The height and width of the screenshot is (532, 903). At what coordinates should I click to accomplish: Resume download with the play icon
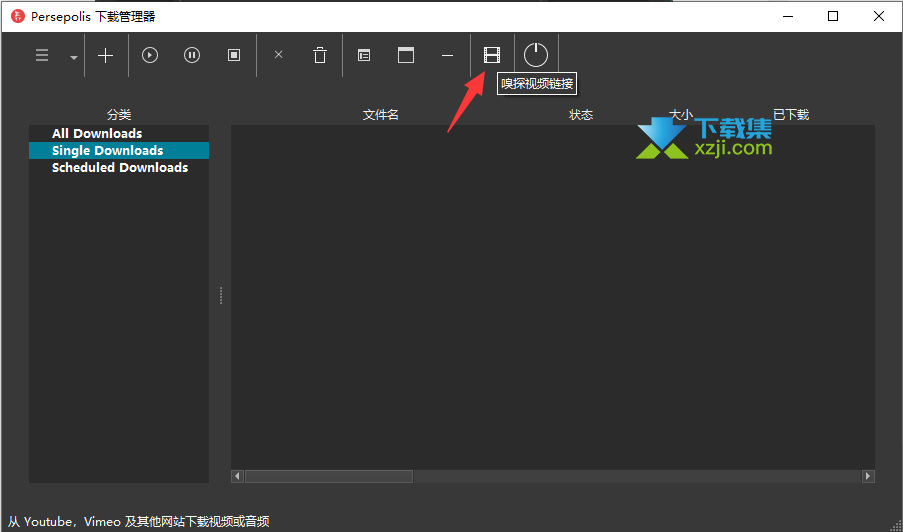150,55
